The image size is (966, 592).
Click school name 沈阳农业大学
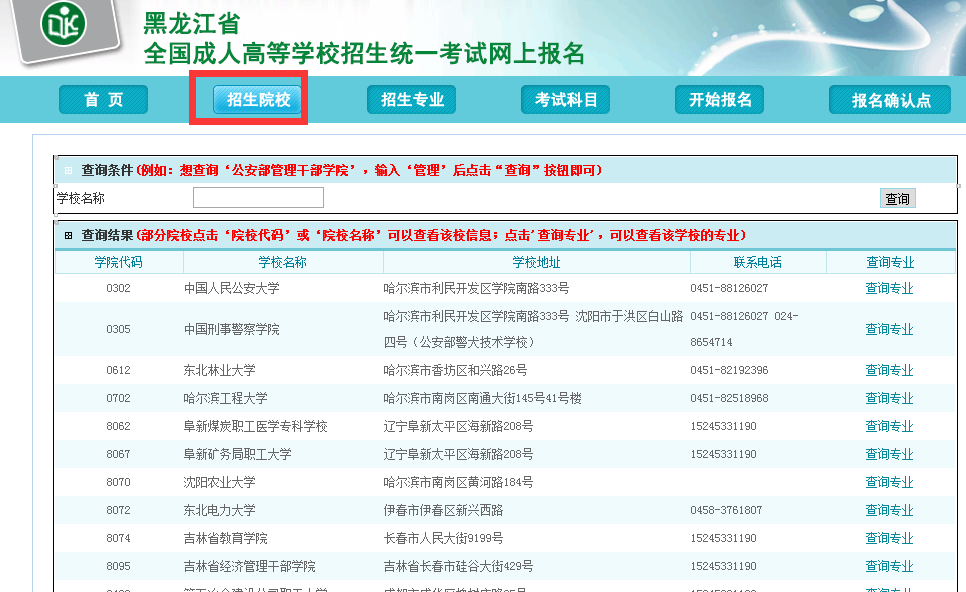(x=219, y=482)
